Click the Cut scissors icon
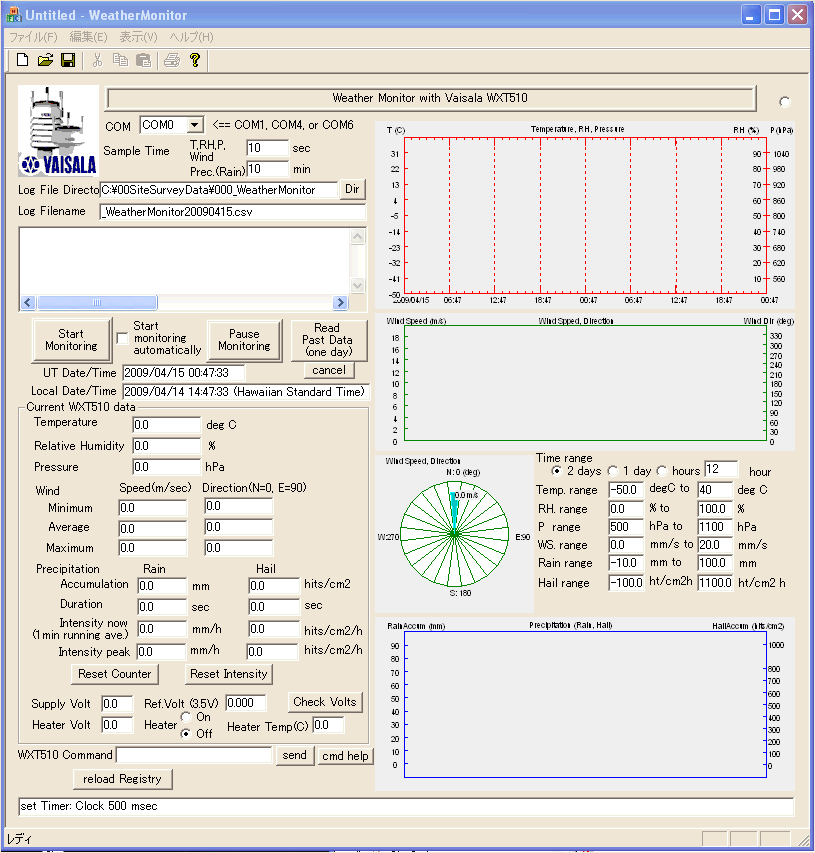 click(x=97, y=60)
